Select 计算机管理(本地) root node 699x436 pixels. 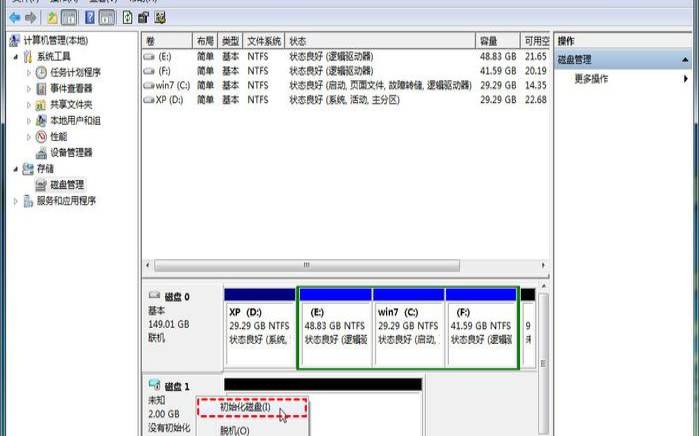click(55, 41)
